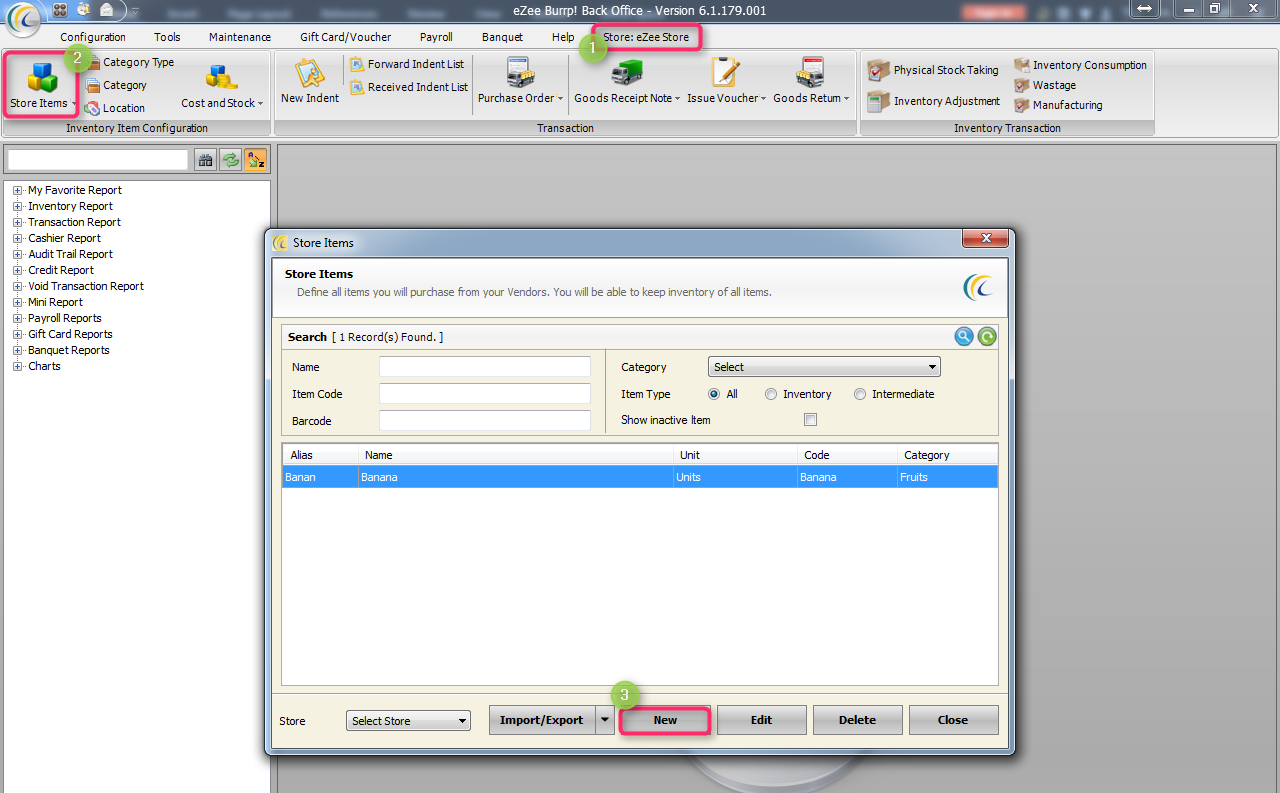This screenshot has height=793, width=1280.
Task: Click the report search box
Action: tap(98, 160)
